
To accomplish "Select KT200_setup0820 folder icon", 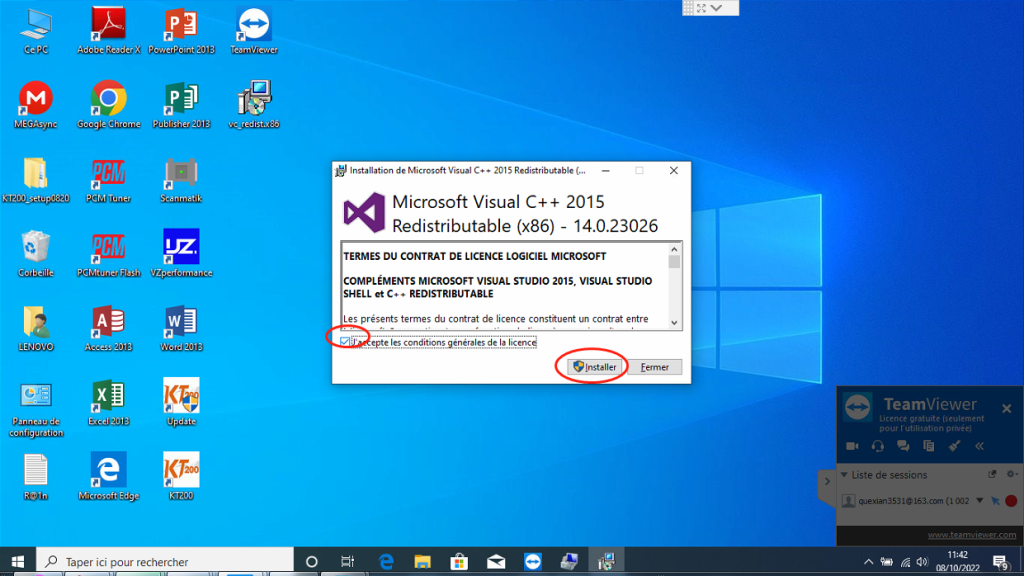I will pos(36,180).
